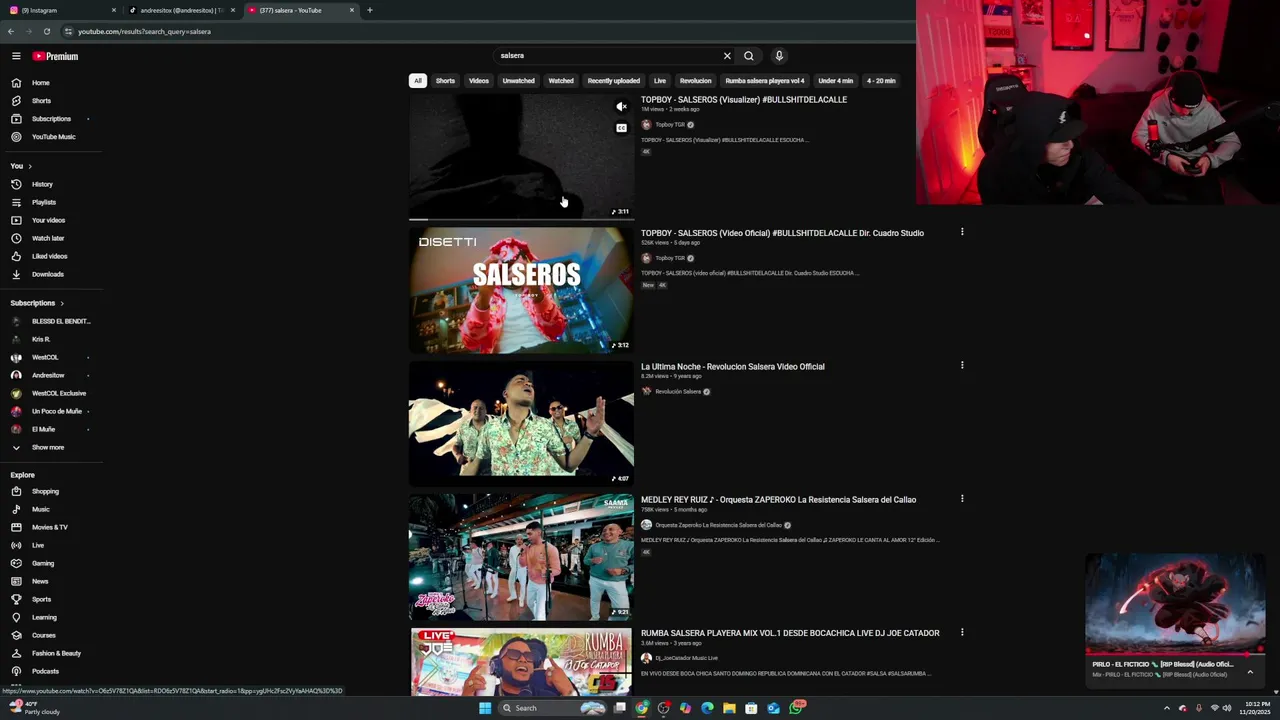Unmute the previewing video thumbnail

pos(621,107)
